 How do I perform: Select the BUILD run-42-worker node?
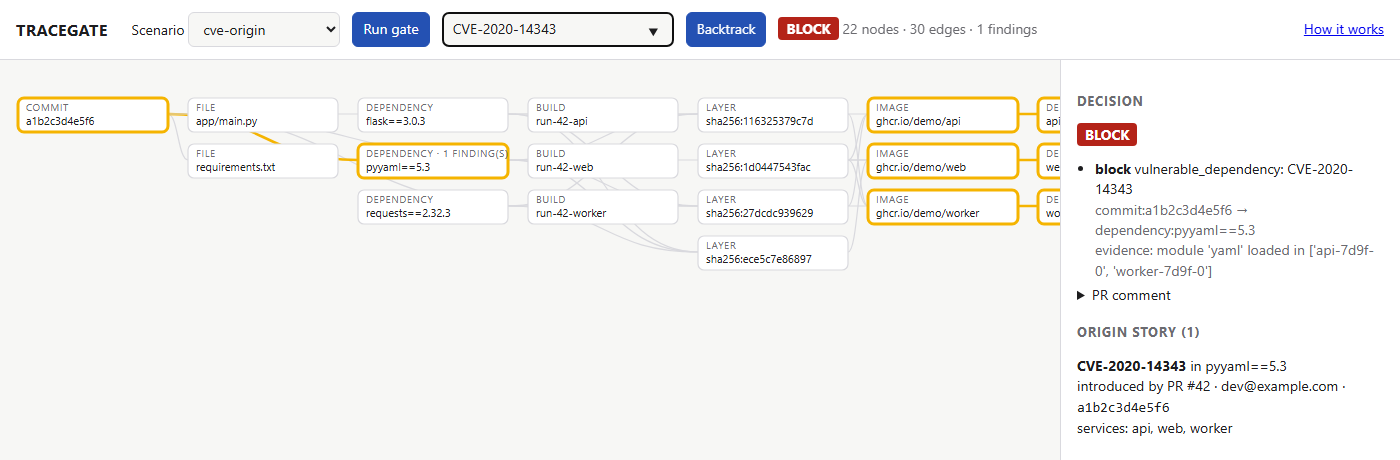click(x=603, y=207)
